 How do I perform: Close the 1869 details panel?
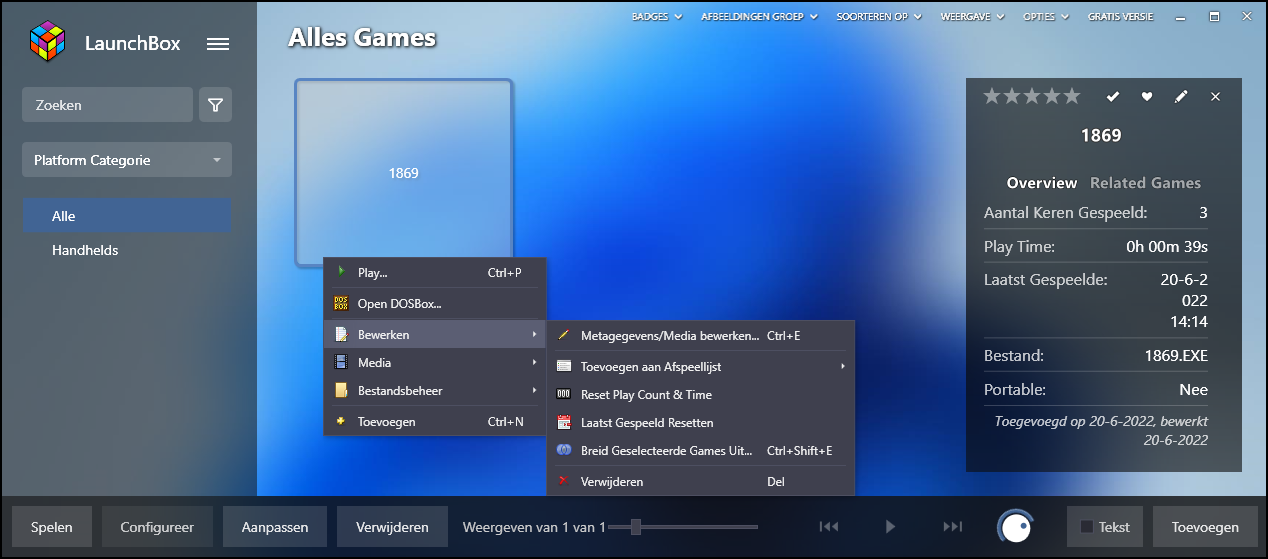(x=1215, y=96)
